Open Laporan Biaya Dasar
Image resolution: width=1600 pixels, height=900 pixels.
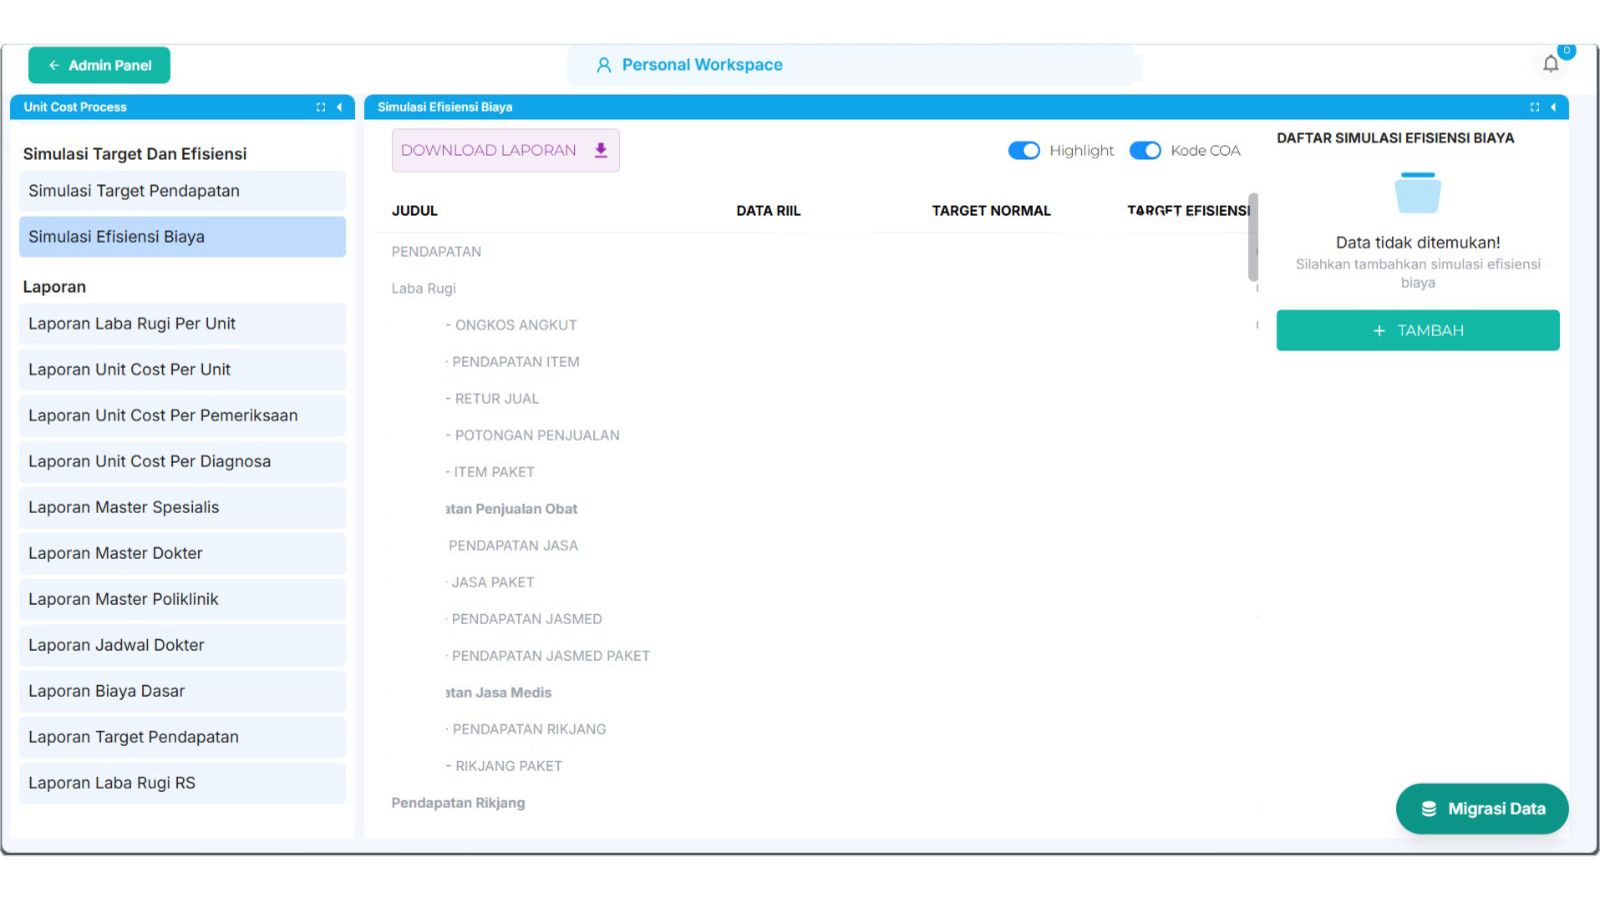(x=182, y=692)
